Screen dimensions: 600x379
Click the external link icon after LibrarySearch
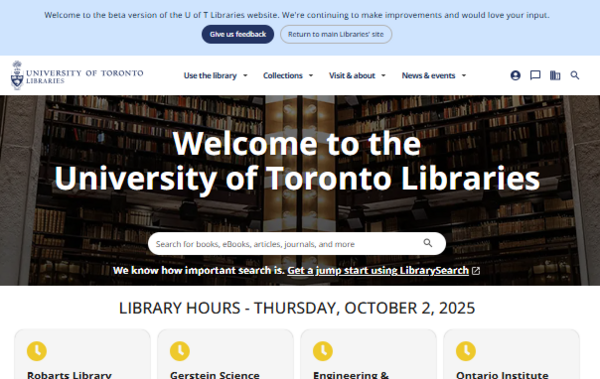pyautogui.click(x=476, y=271)
